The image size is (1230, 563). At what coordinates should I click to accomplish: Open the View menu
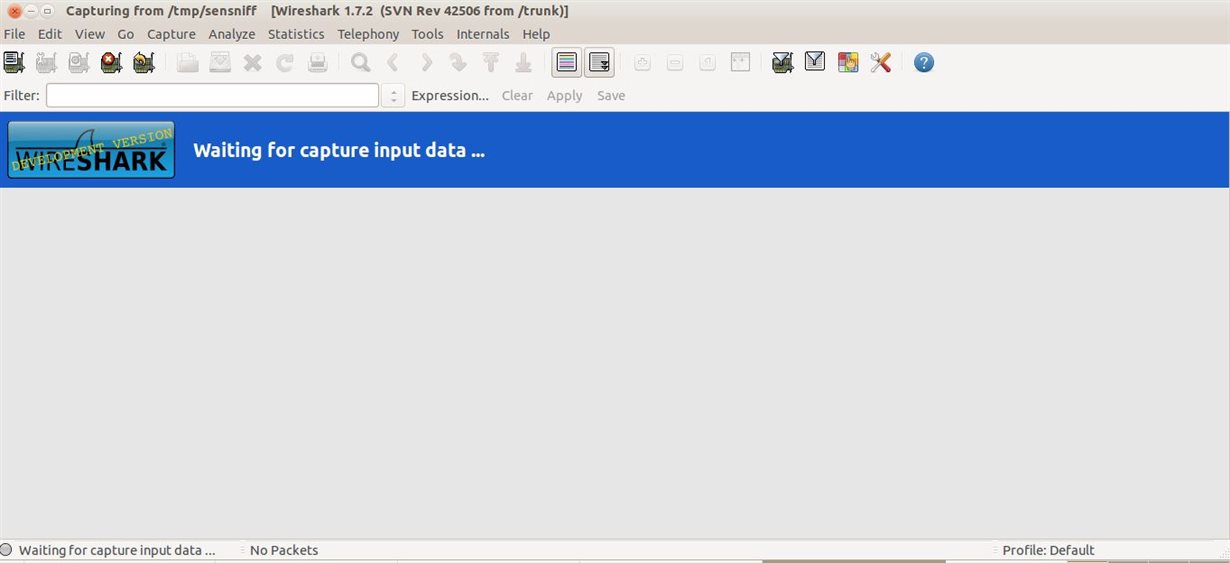click(x=90, y=34)
